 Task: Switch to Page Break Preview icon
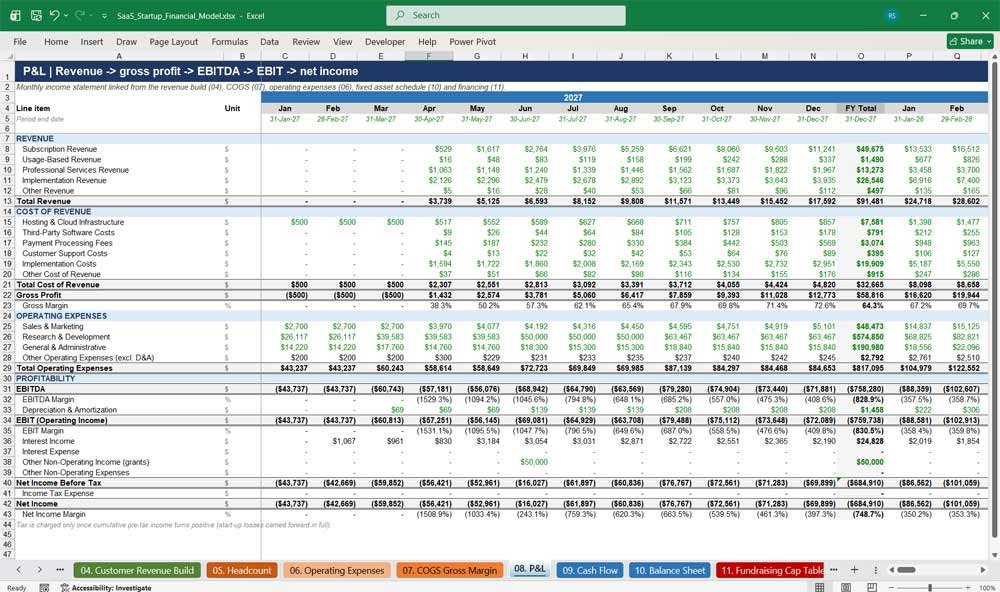[x=871, y=587]
